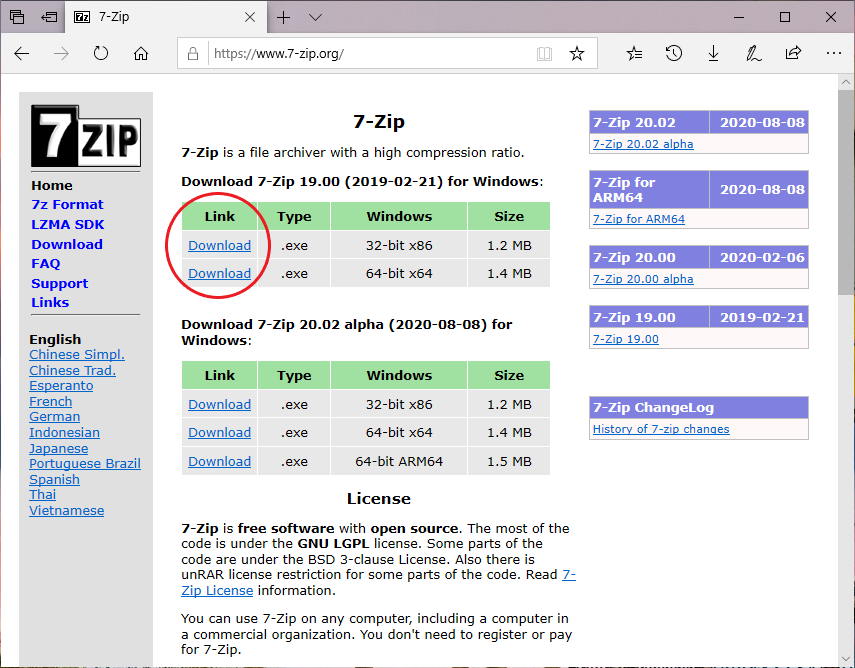
Task: Open FAQ in the sidebar menu
Action: pyautogui.click(x=45, y=263)
